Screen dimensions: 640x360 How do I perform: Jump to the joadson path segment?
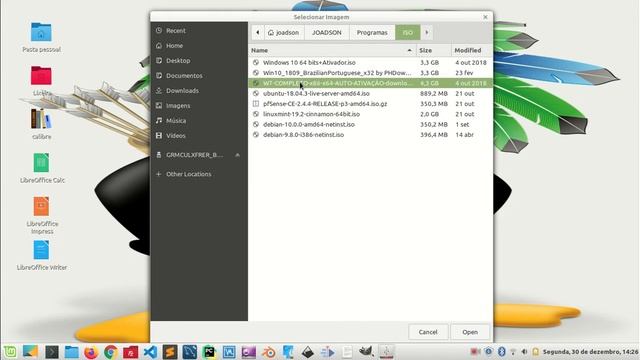pos(284,32)
